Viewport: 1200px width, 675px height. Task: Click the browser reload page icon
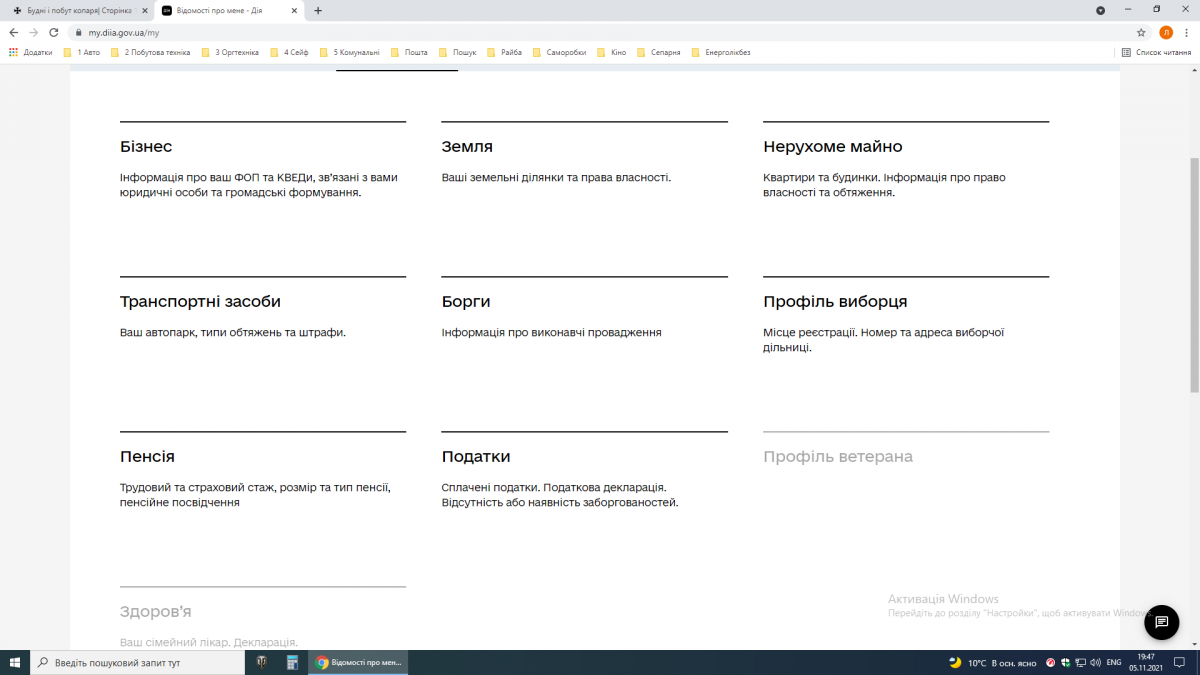tap(54, 32)
